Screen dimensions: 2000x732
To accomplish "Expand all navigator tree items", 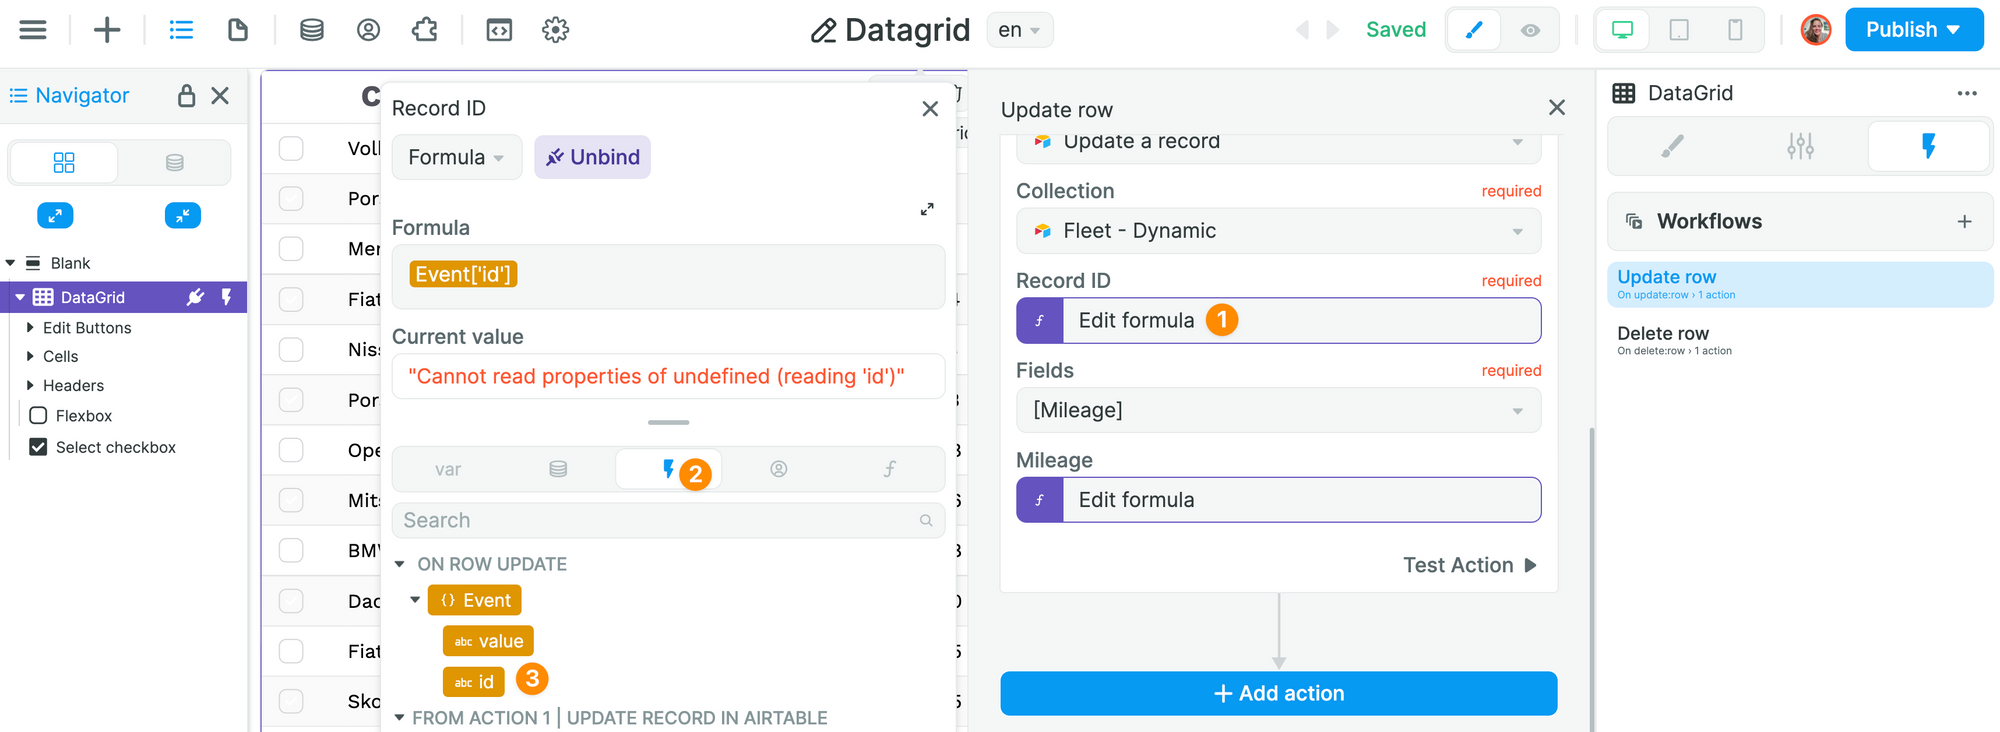I will [x=55, y=215].
